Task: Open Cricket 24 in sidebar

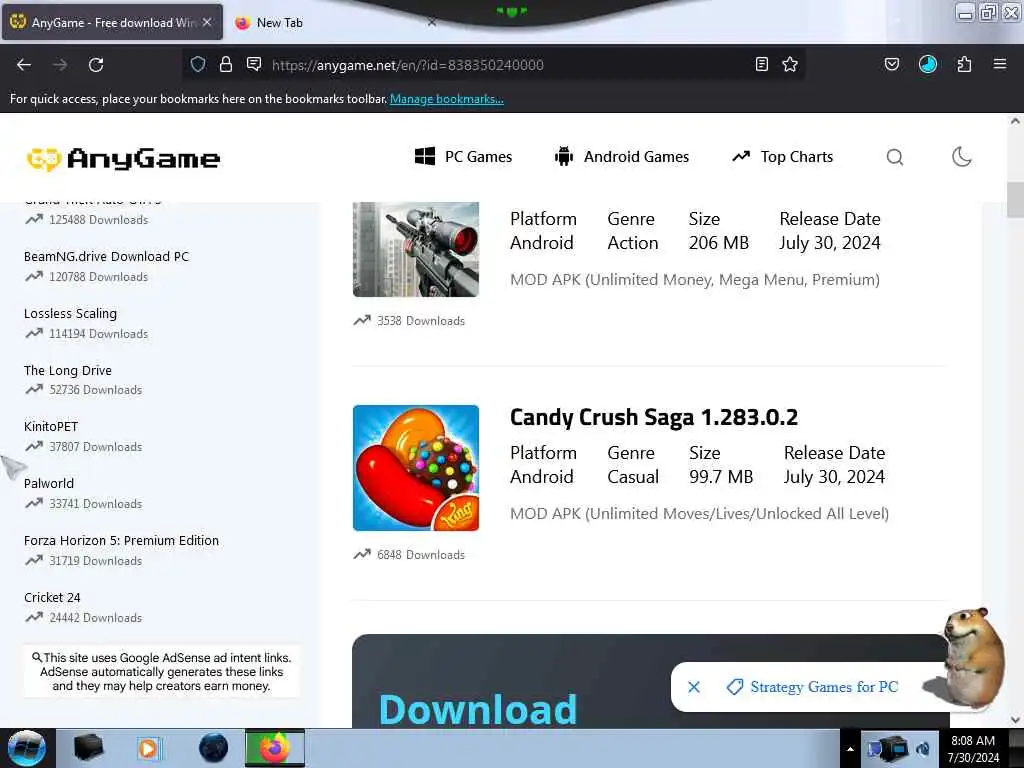Action: click(52, 598)
